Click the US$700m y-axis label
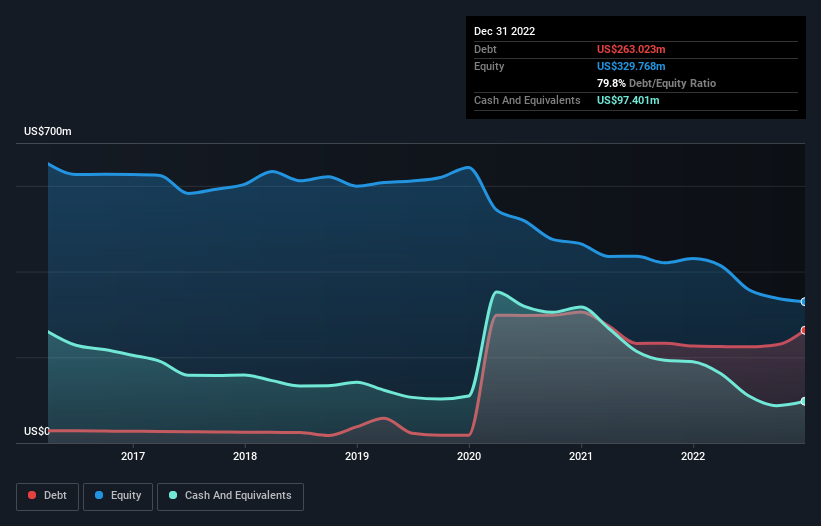 click(48, 131)
